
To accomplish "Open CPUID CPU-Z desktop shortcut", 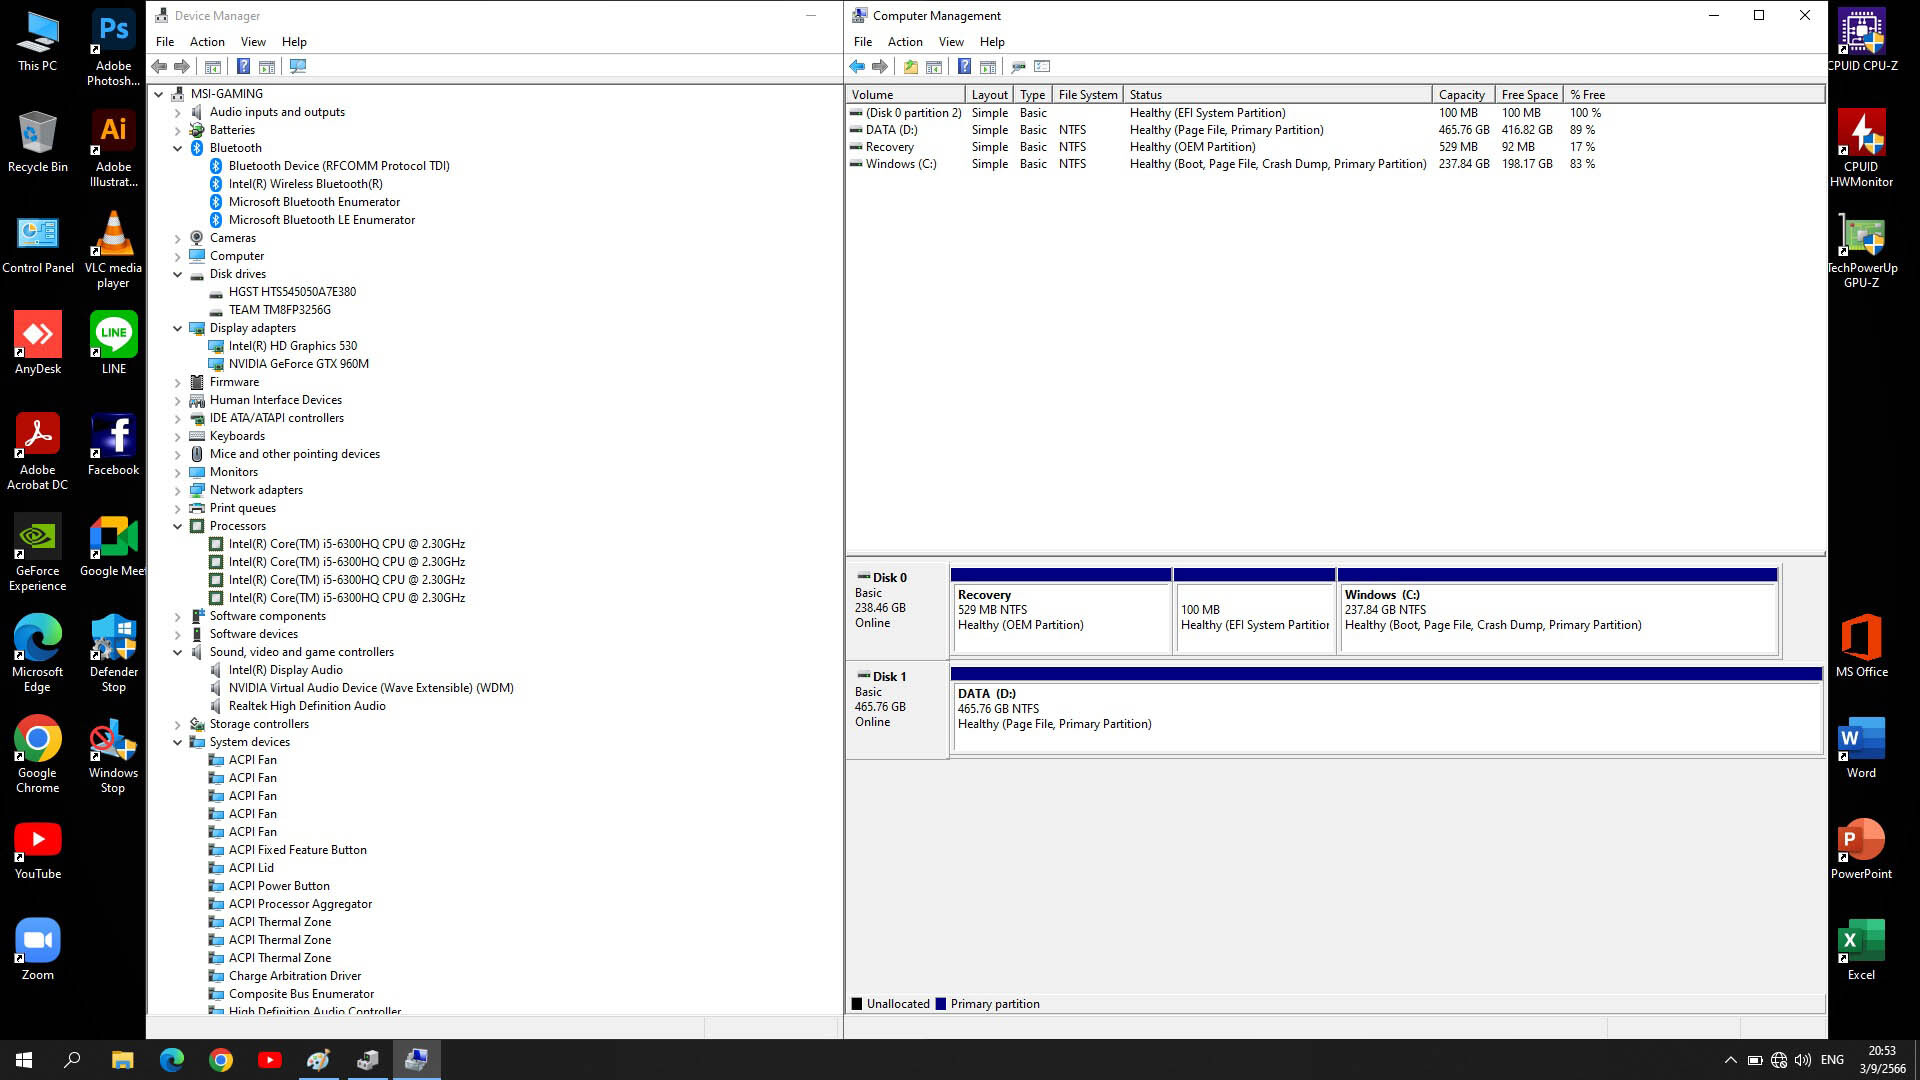I will [x=1861, y=41].
